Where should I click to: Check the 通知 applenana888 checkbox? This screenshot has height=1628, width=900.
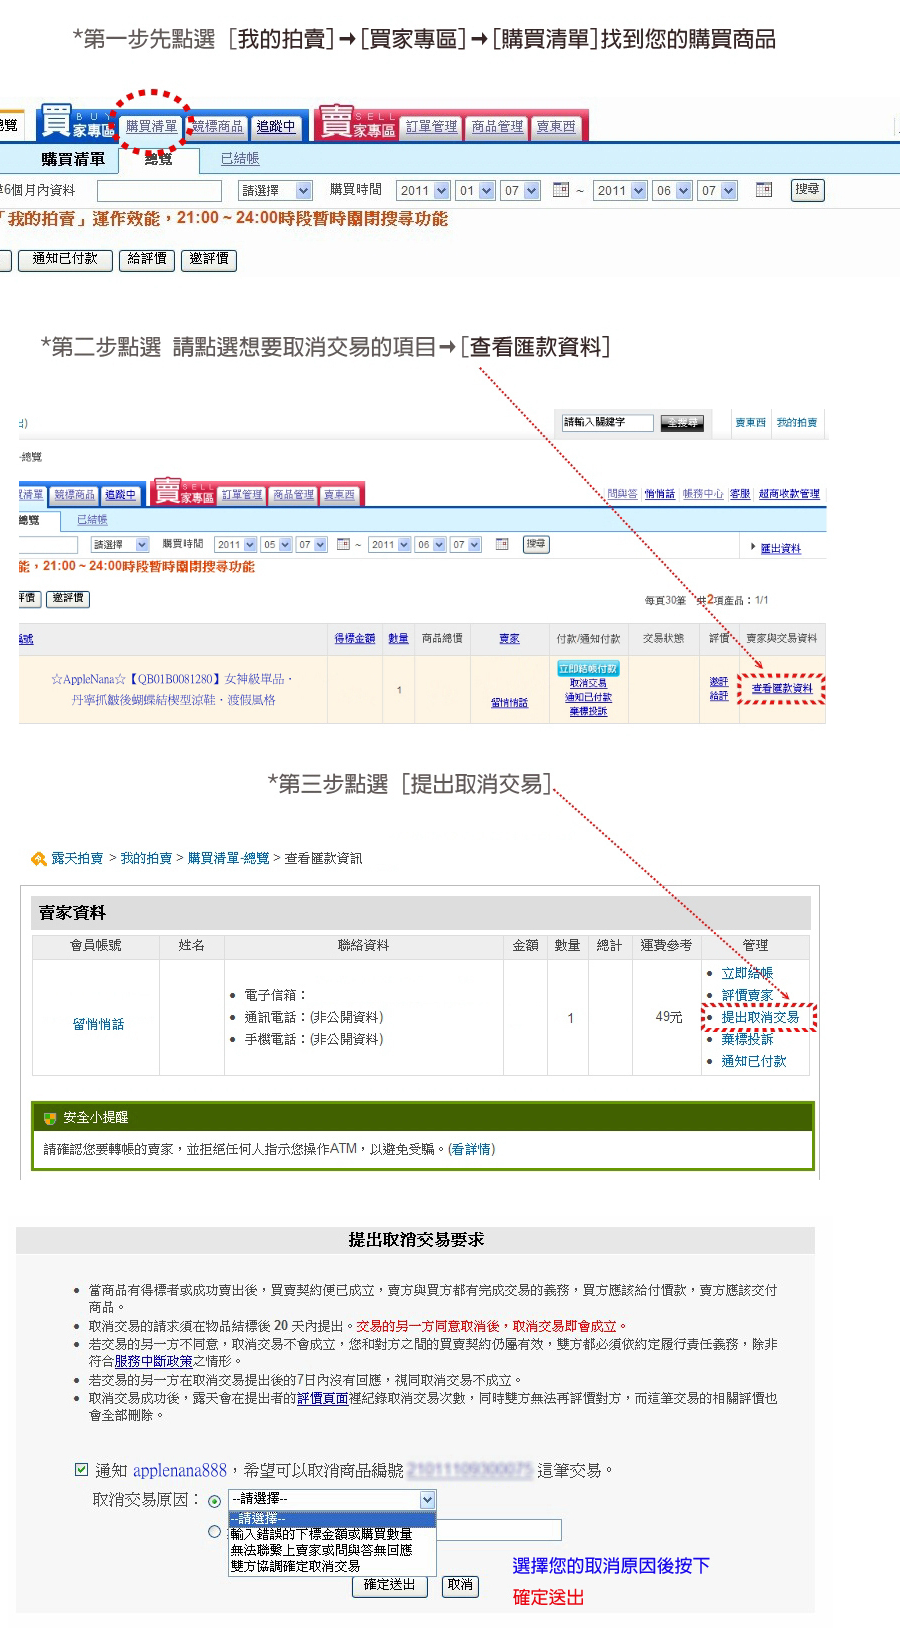click(82, 1469)
